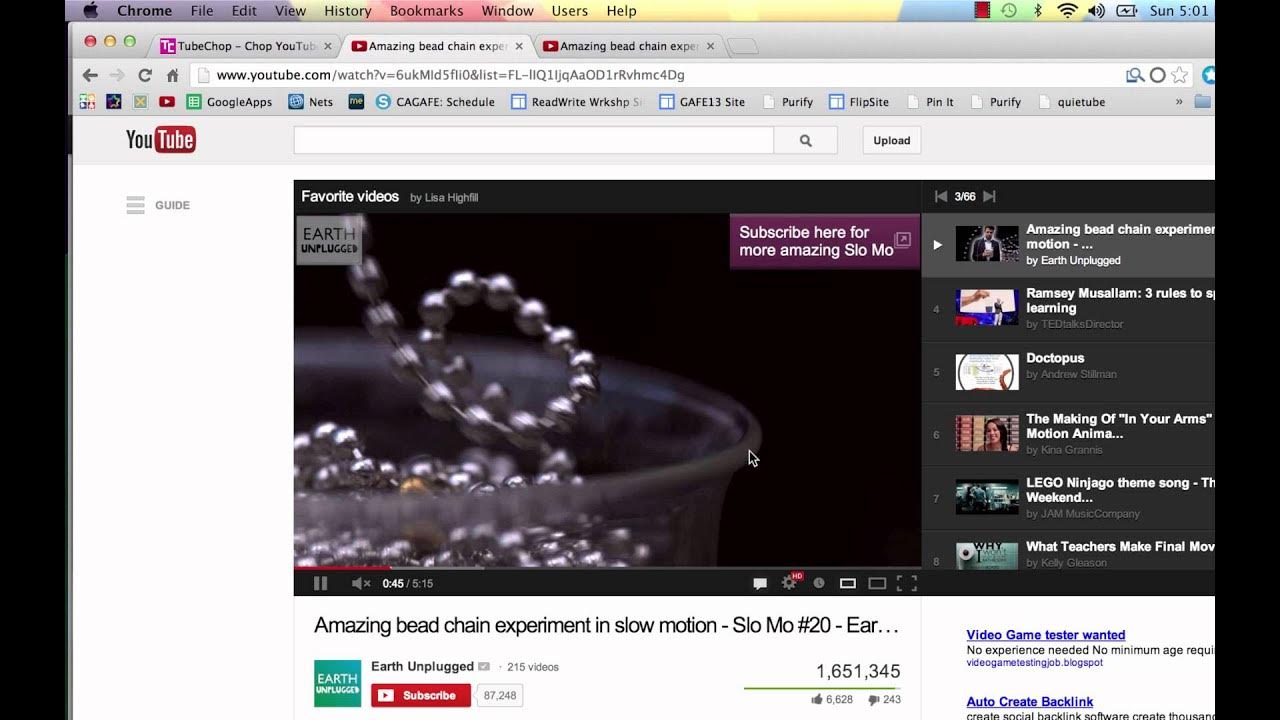
Task: Close the TubeChop tab
Action: click(x=328, y=46)
